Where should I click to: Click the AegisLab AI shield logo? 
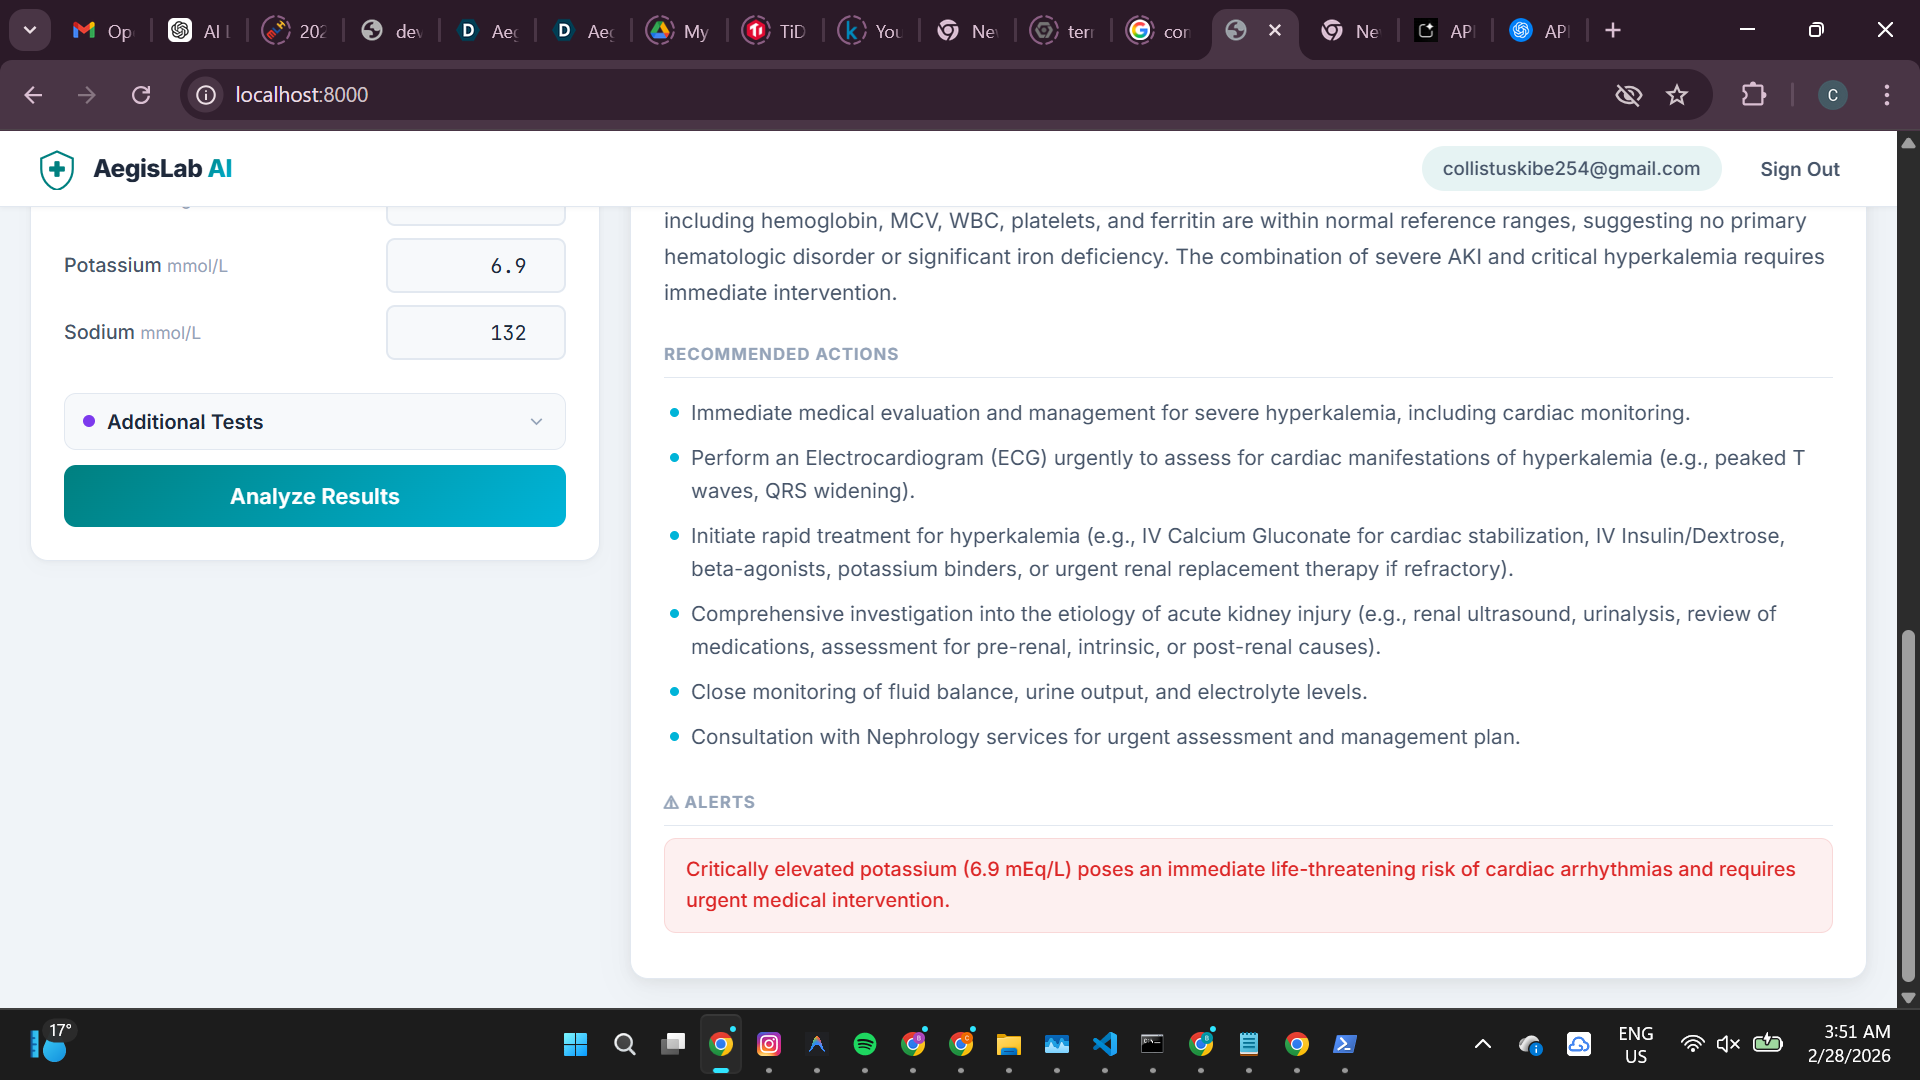(57, 169)
